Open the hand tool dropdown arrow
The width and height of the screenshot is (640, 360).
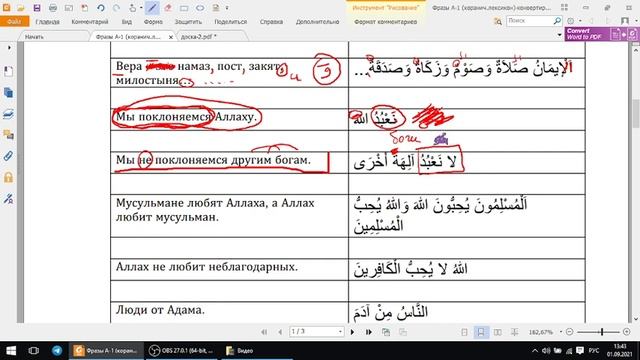point(141,8)
